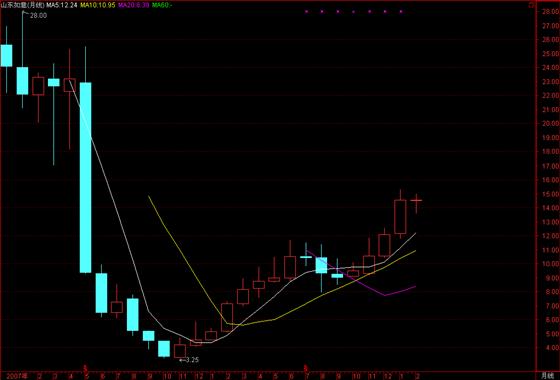Click the stock name title with period label
Viewport: 560px width, 380px height.
23,5
